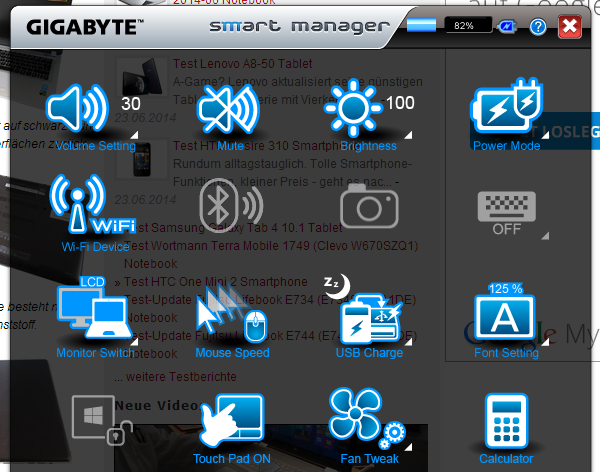Expand the Volume Setting corner triangle
The height and width of the screenshot is (472, 600).
click(134, 135)
